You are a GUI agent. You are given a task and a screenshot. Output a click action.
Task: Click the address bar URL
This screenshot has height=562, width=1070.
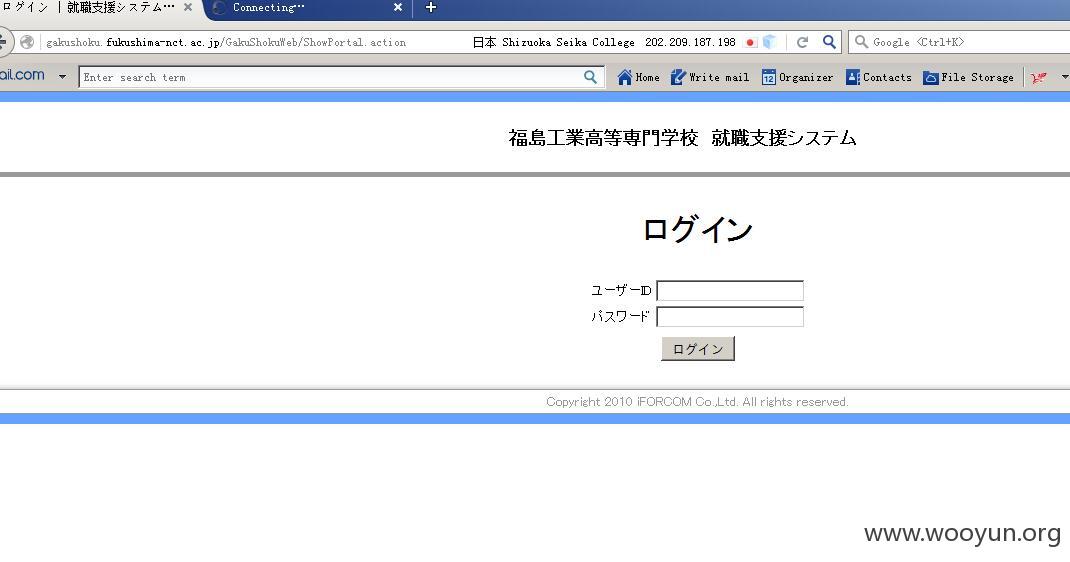[x=226, y=42]
